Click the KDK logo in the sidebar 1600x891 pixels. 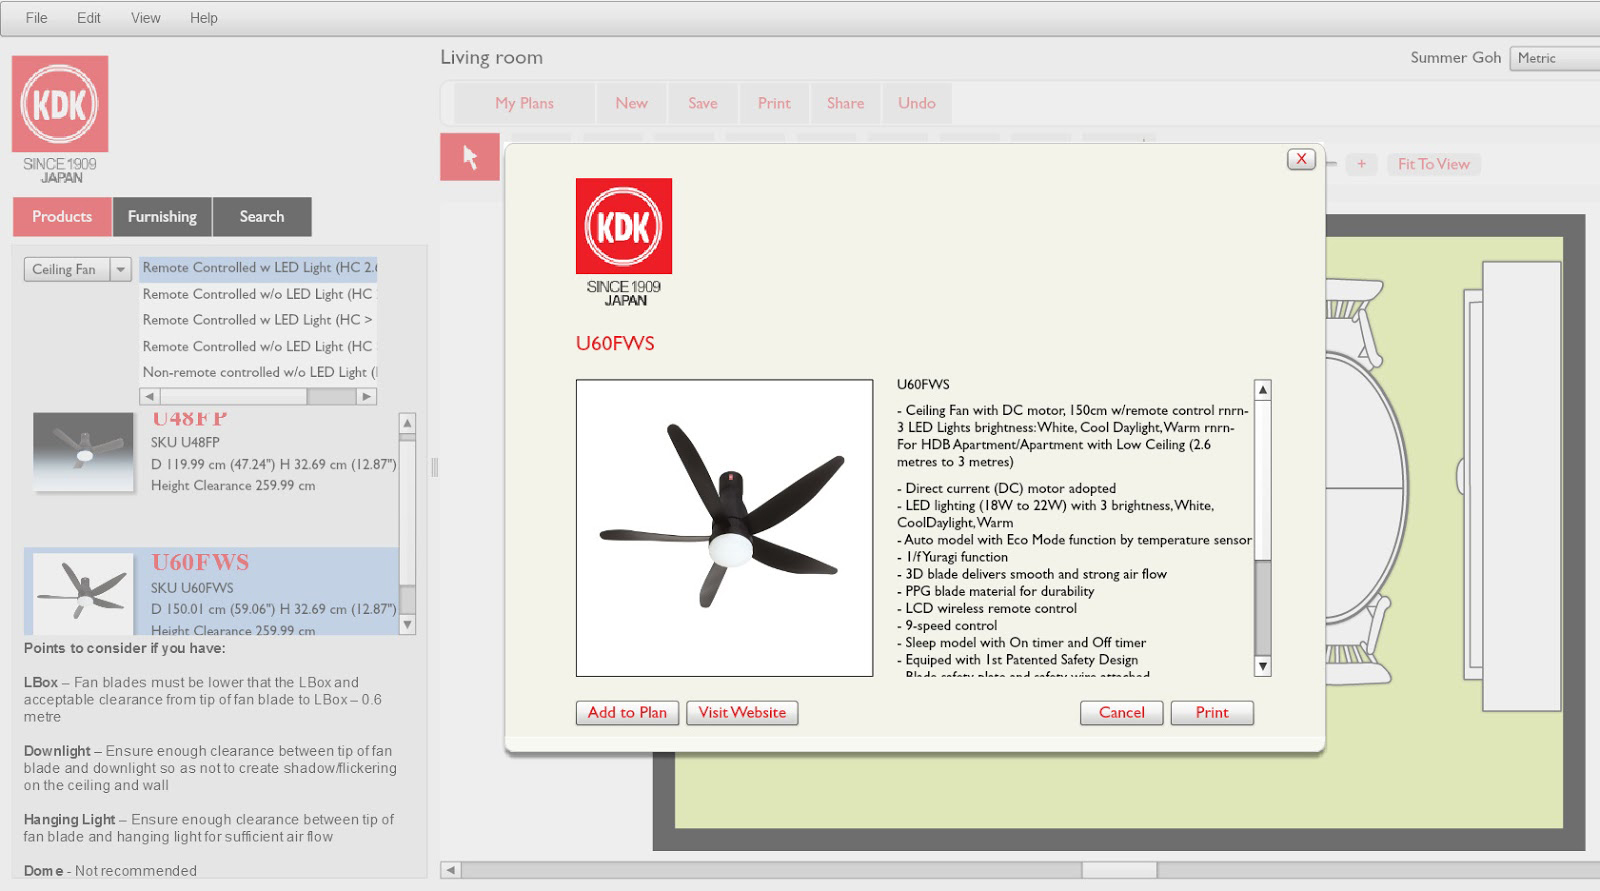[x=60, y=105]
